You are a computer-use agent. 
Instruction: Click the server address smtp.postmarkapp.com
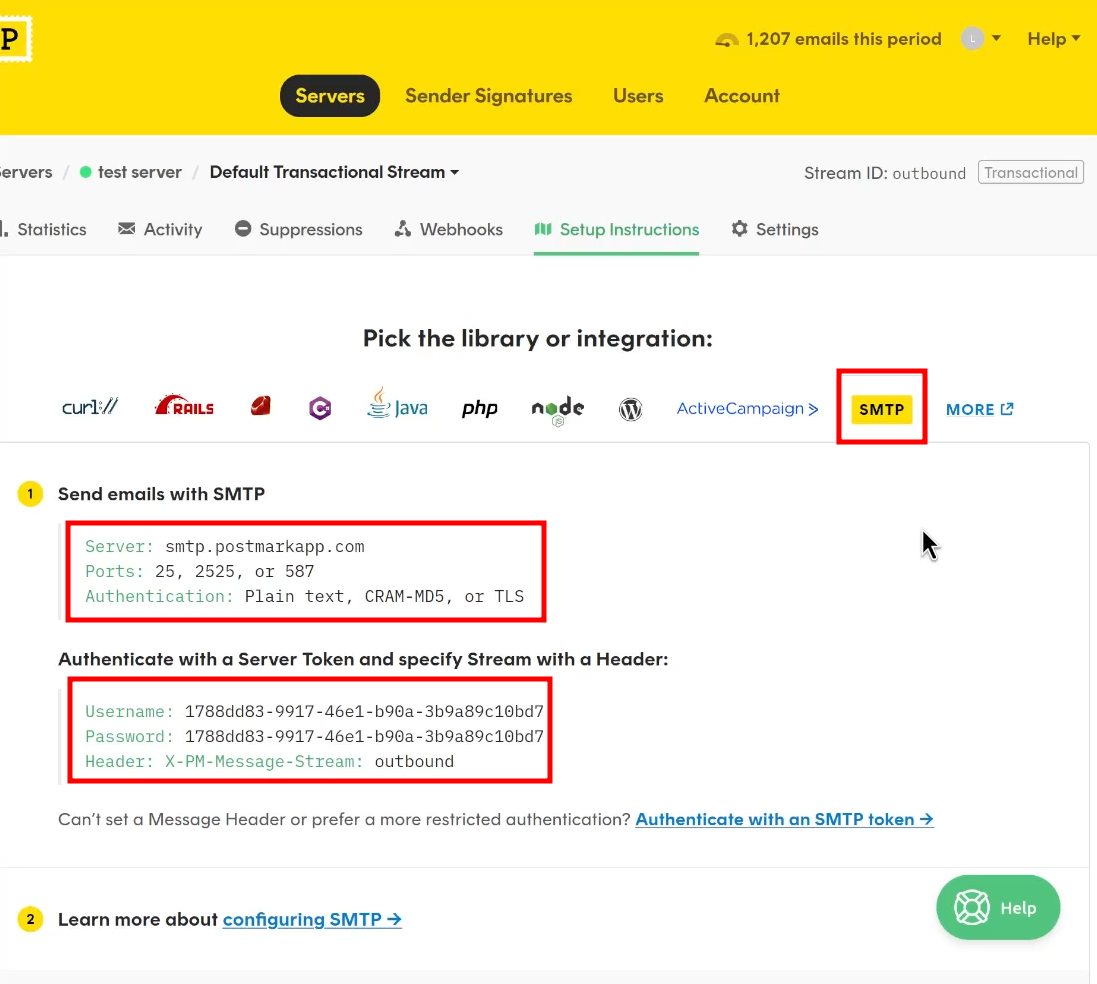click(x=264, y=547)
